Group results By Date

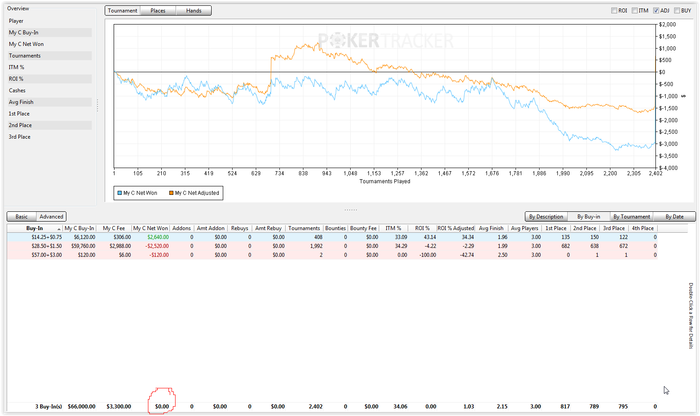tap(674, 216)
